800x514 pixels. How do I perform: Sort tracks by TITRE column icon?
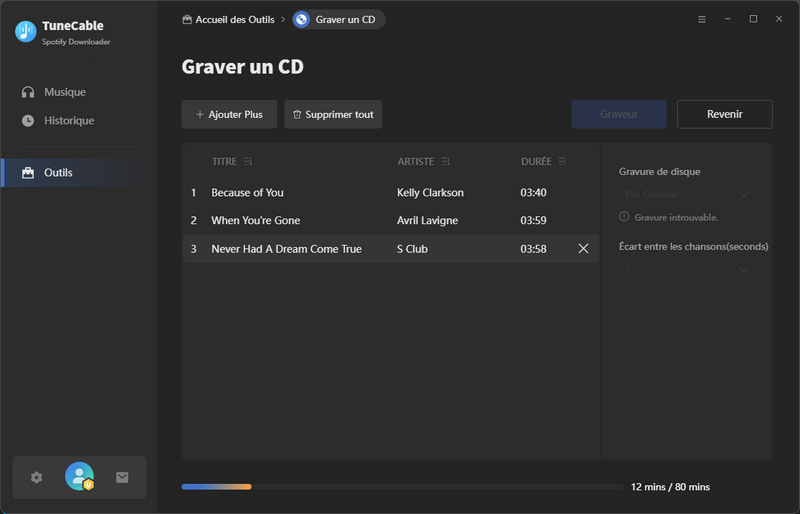pos(247,161)
